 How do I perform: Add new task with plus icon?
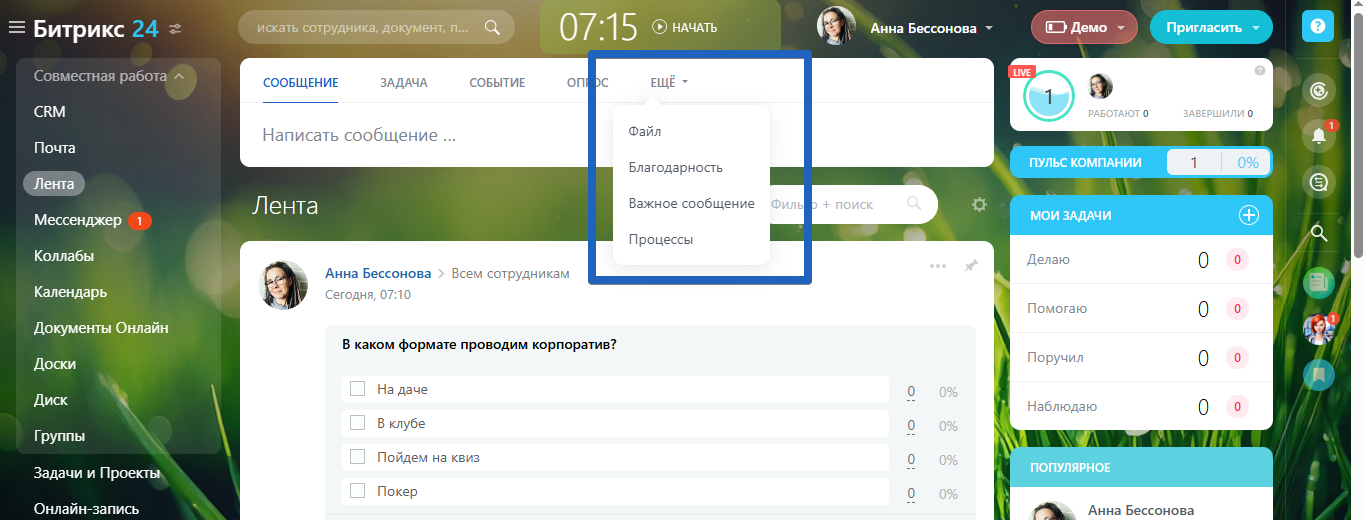[1248, 215]
